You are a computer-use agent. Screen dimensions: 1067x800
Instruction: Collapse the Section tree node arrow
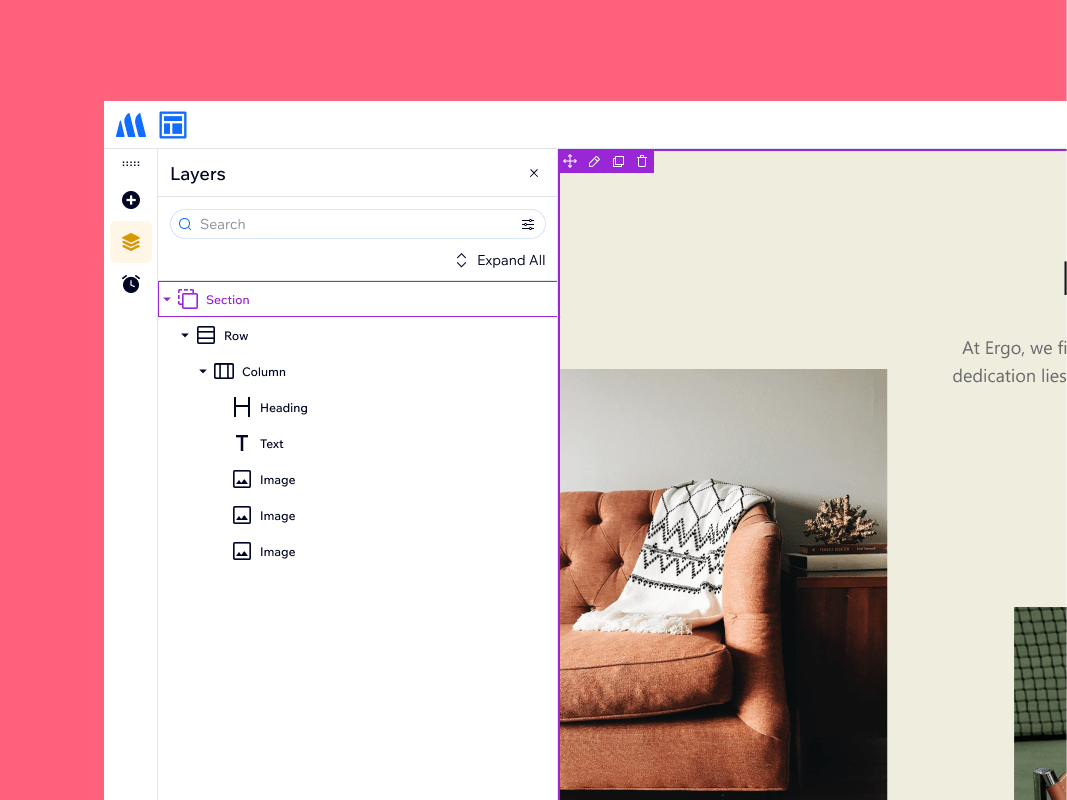click(167, 300)
